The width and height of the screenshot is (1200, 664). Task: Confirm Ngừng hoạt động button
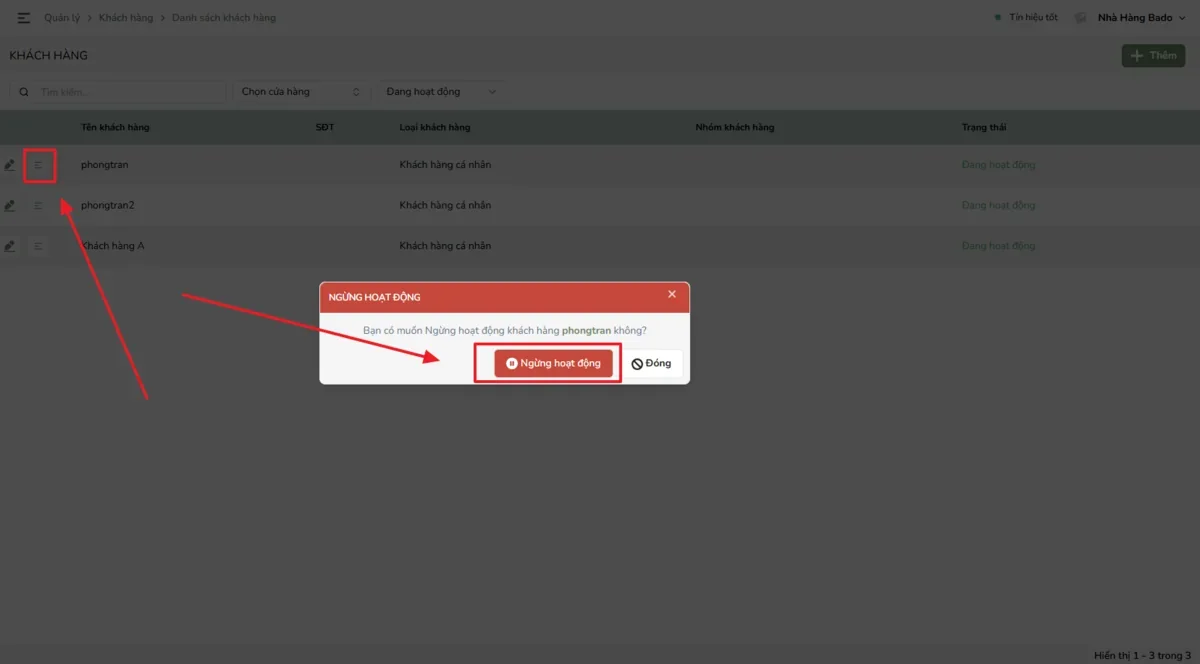coord(553,363)
